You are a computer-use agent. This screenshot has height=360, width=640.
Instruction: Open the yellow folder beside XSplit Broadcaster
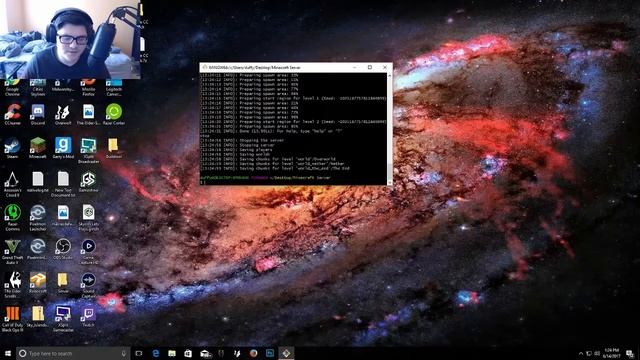(113, 148)
